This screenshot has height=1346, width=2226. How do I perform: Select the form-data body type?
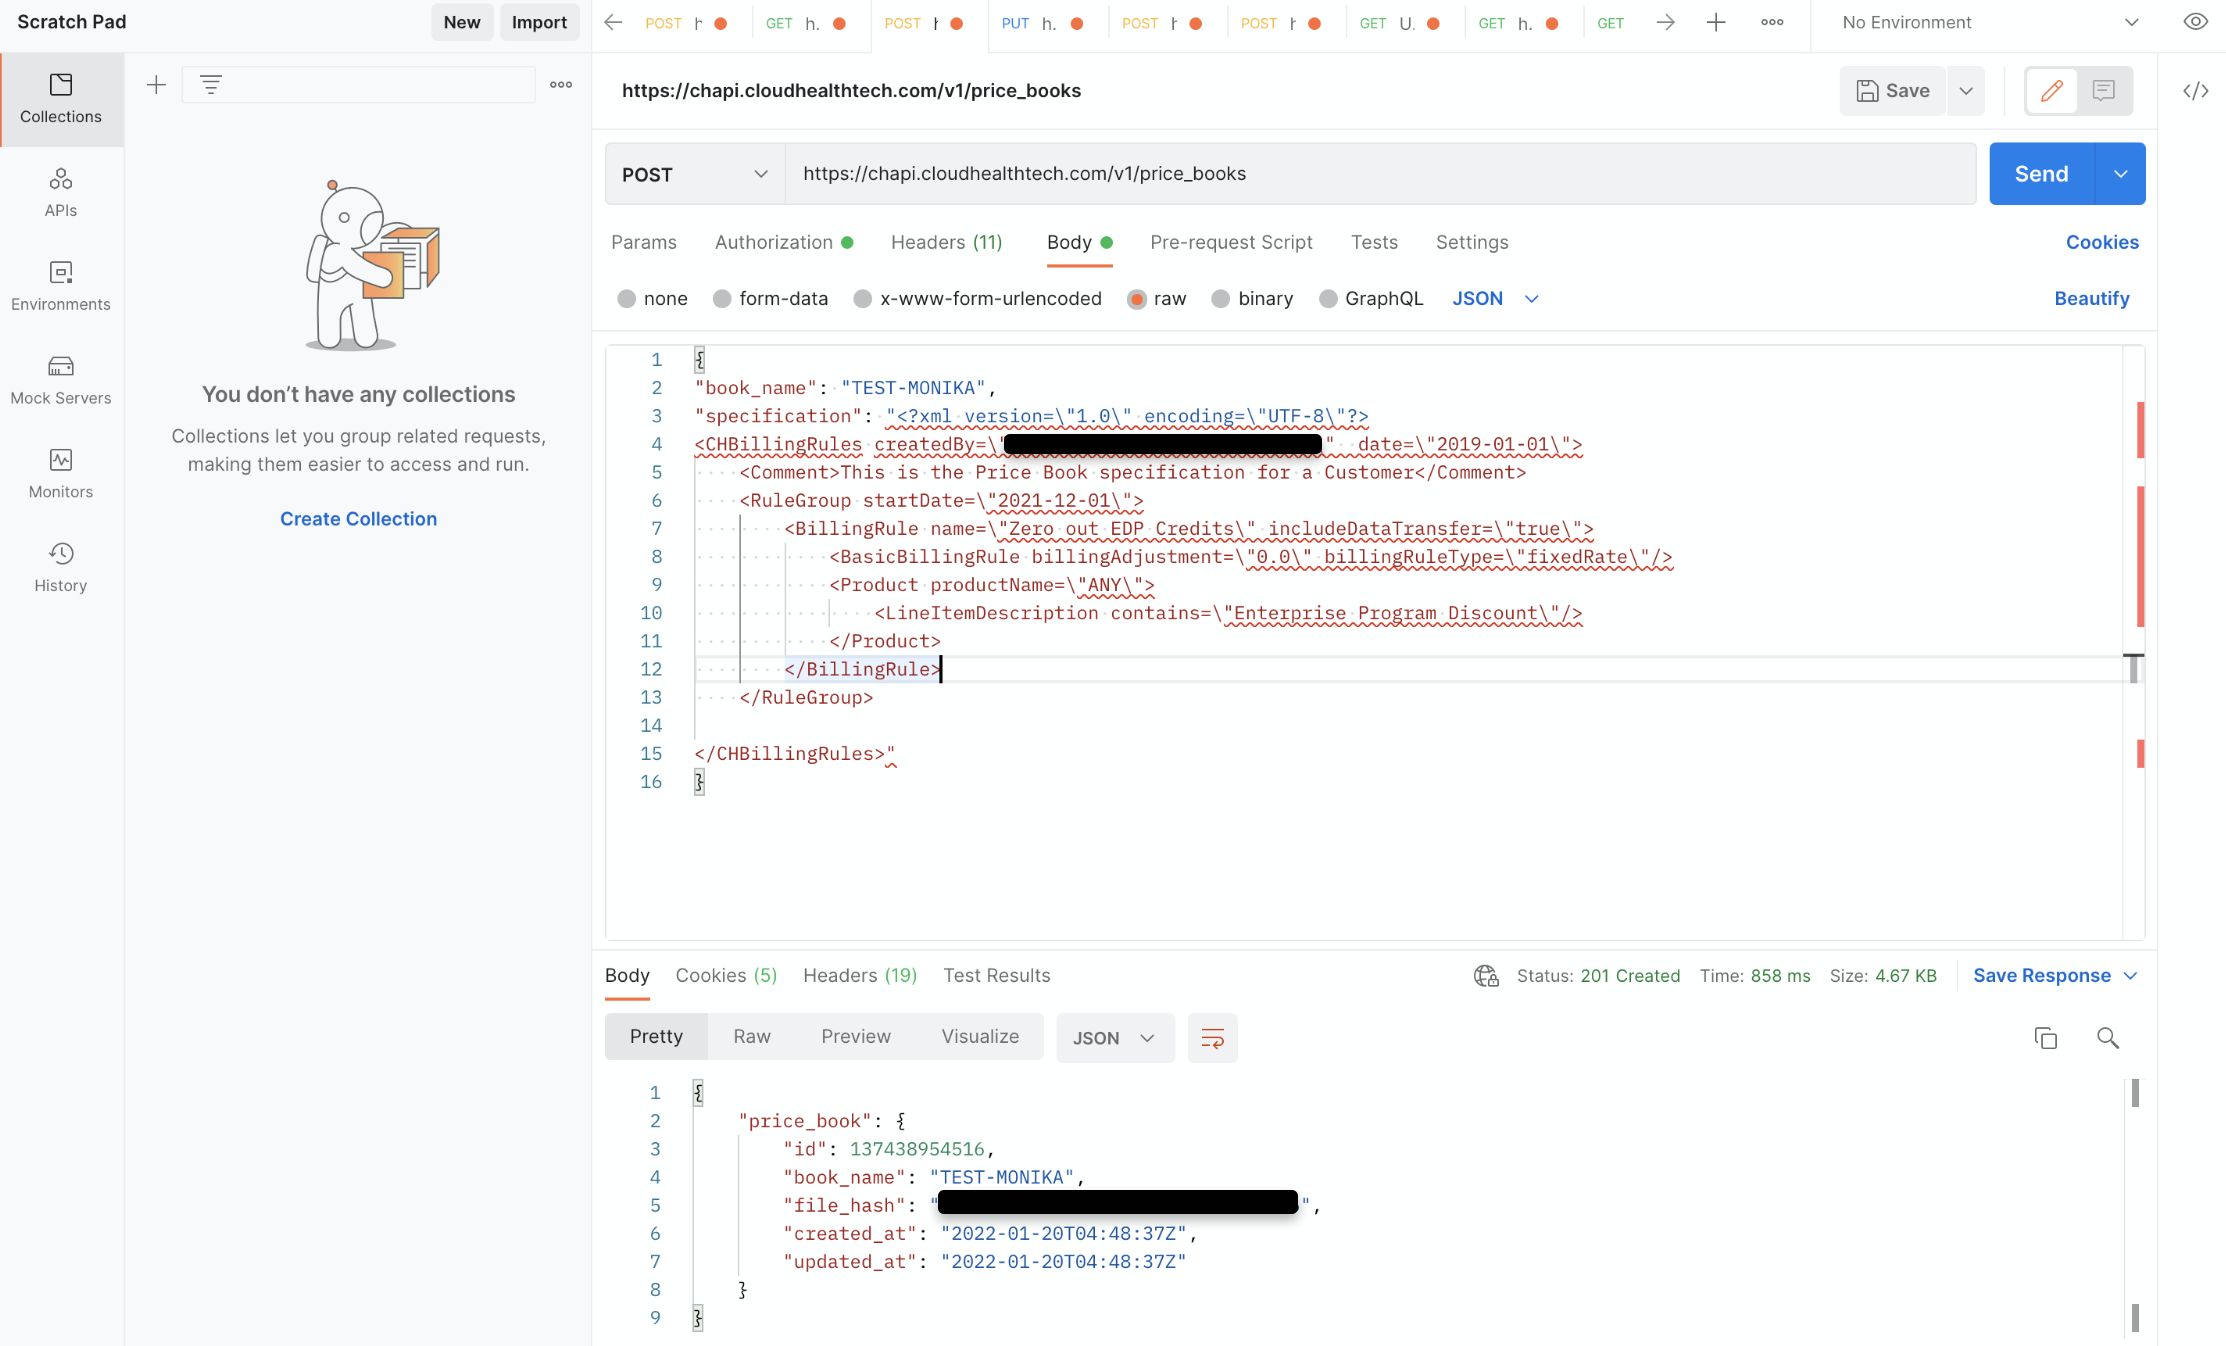722,299
